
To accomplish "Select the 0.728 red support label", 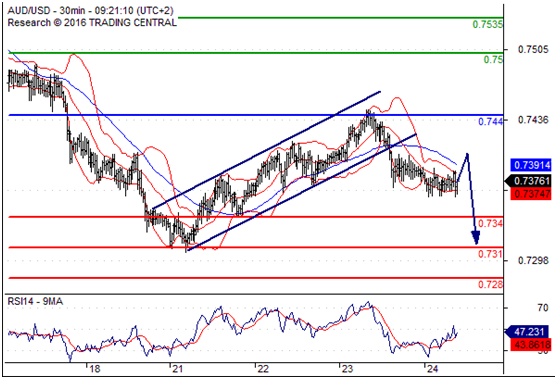I will [x=490, y=284].
